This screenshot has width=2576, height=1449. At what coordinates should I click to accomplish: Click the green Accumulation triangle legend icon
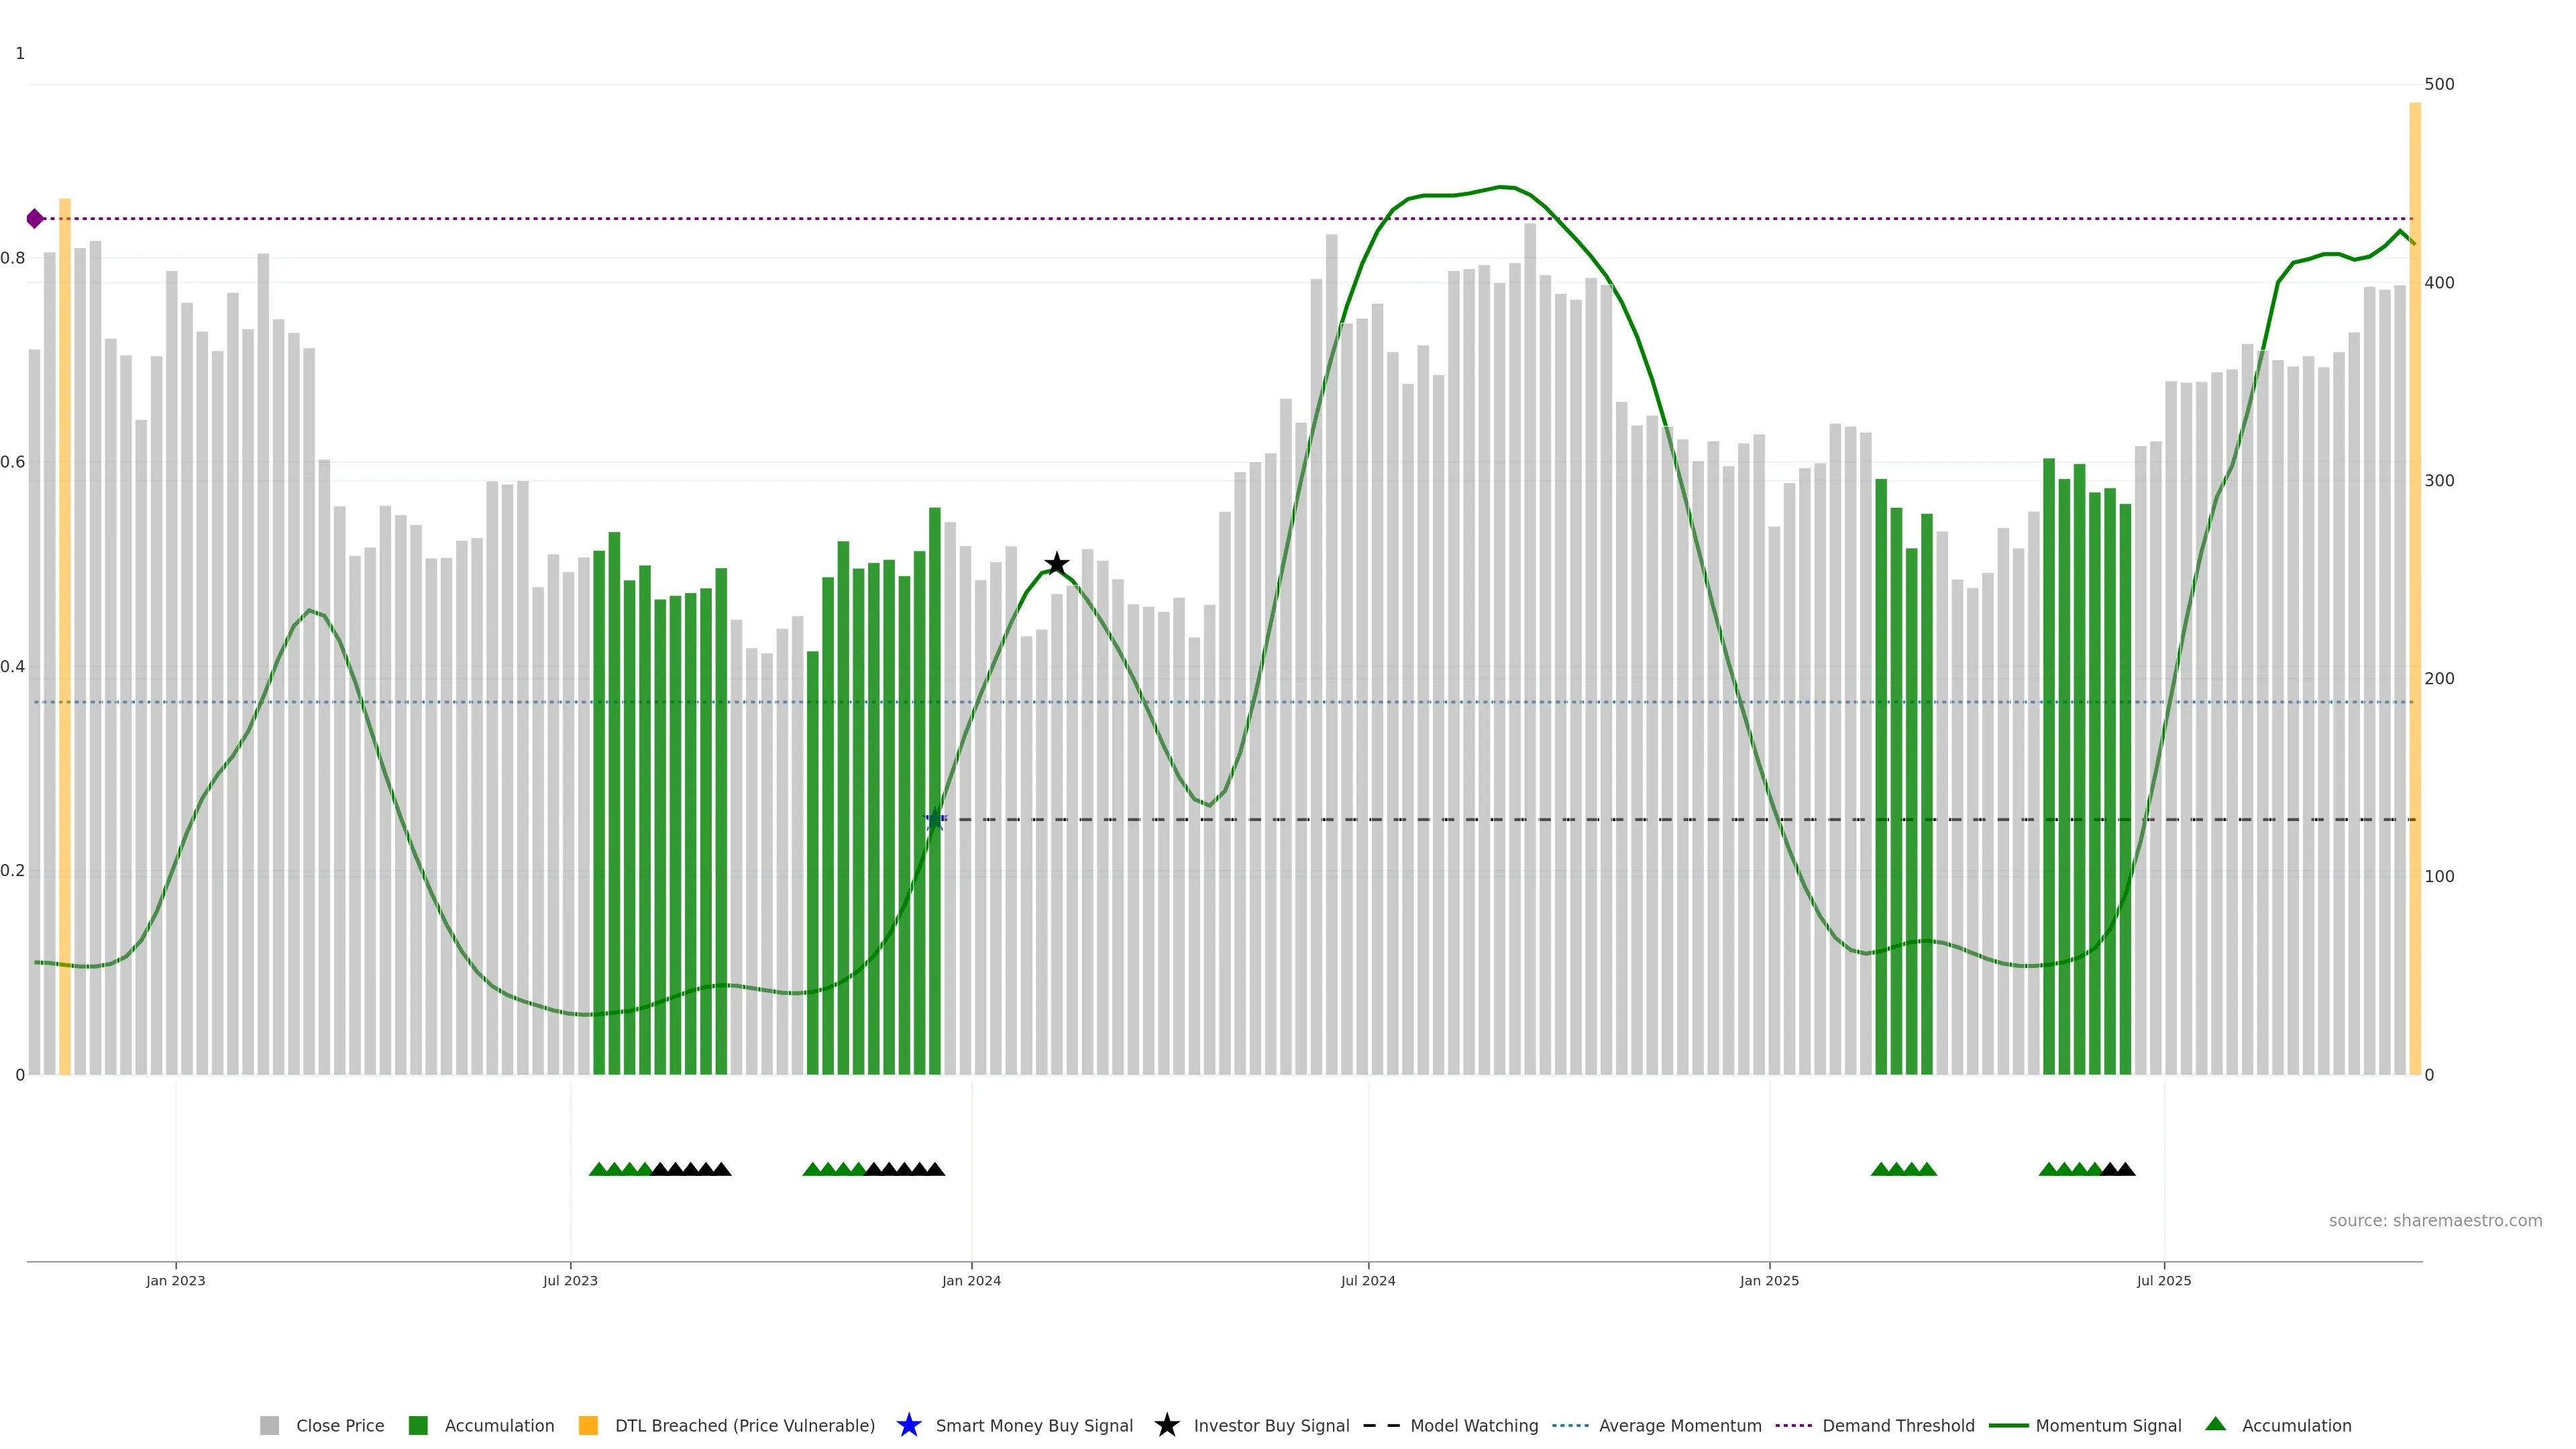2215,1424
